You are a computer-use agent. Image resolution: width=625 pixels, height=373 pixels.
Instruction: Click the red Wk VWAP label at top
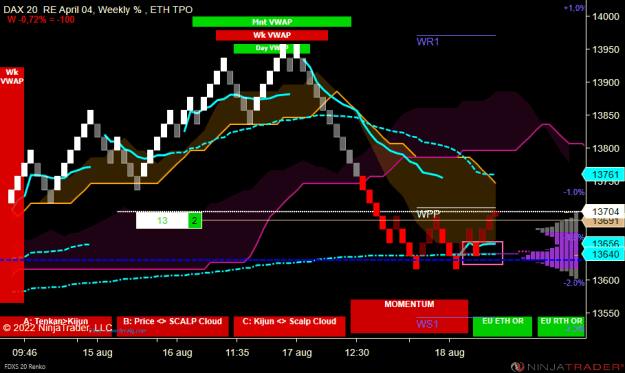click(x=272, y=35)
